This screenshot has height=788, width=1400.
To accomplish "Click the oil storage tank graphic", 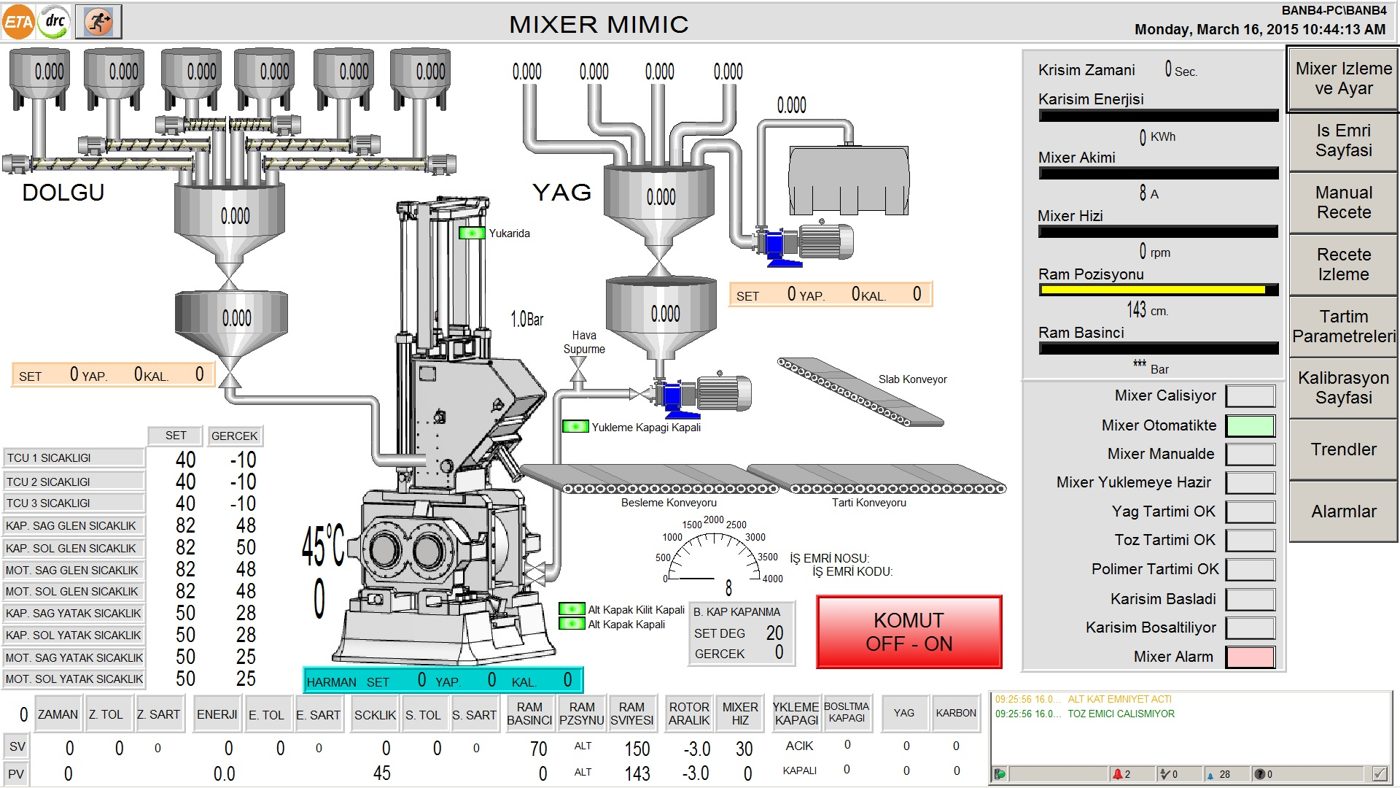I will (x=848, y=180).
